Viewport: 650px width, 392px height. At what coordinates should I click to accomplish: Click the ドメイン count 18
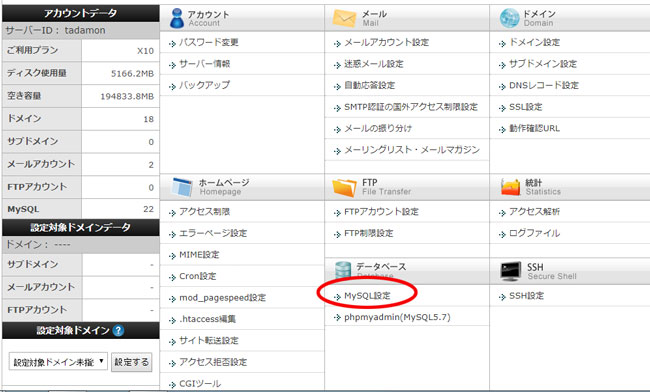149,119
